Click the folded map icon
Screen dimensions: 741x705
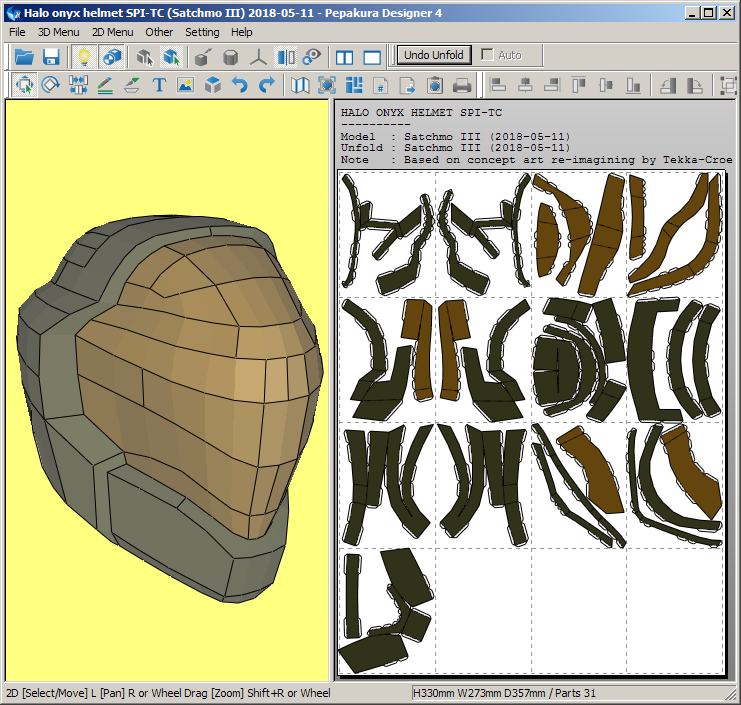point(300,85)
